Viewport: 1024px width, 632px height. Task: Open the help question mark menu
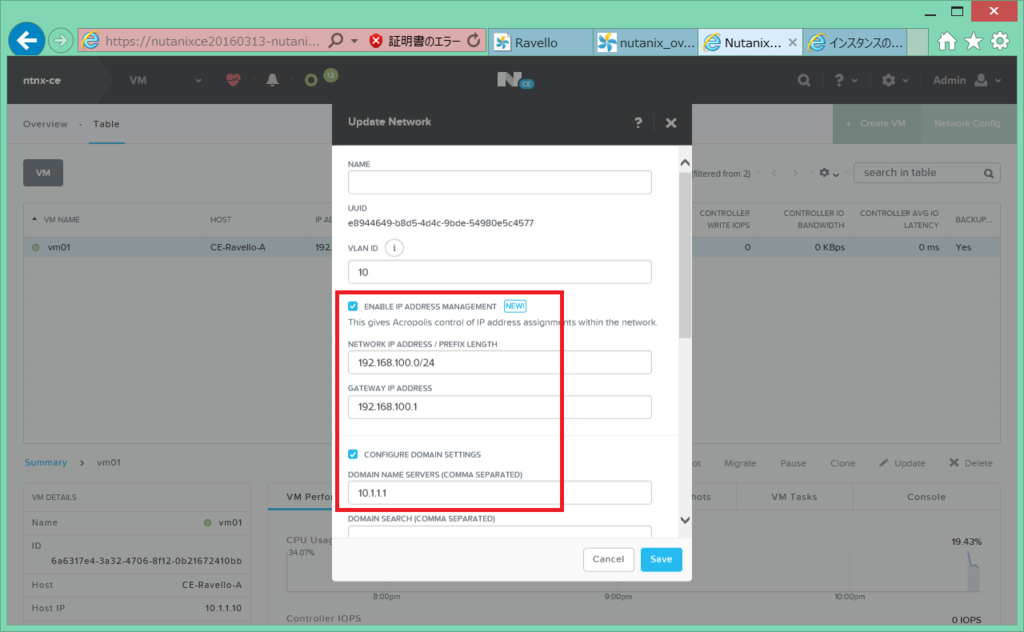point(845,80)
